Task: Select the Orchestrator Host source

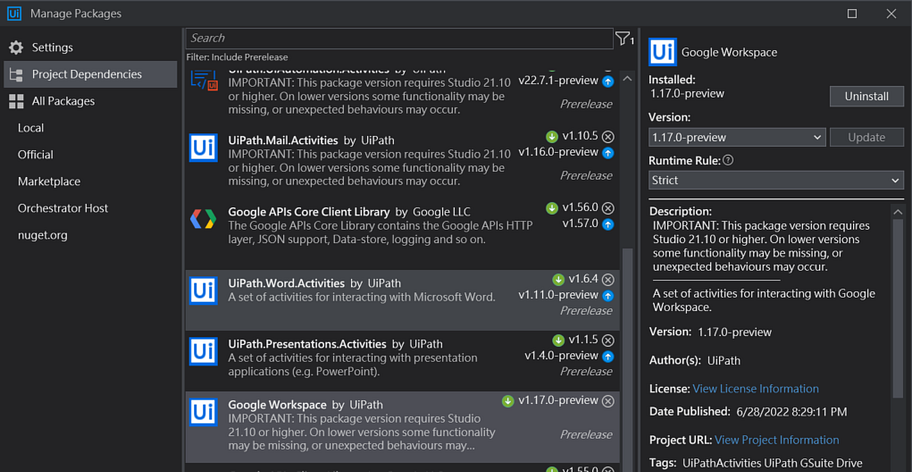Action: coord(63,208)
